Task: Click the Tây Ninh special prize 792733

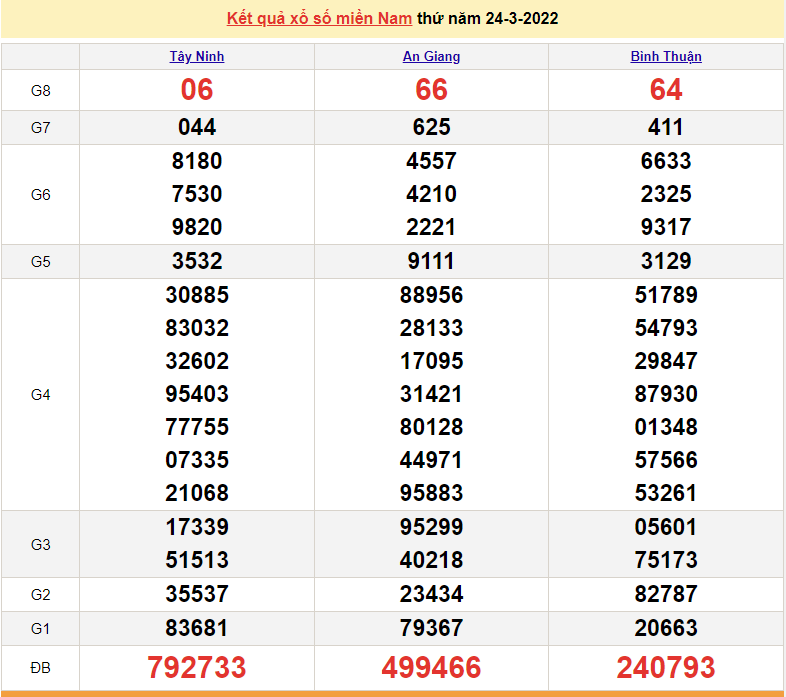Action: [x=197, y=667]
